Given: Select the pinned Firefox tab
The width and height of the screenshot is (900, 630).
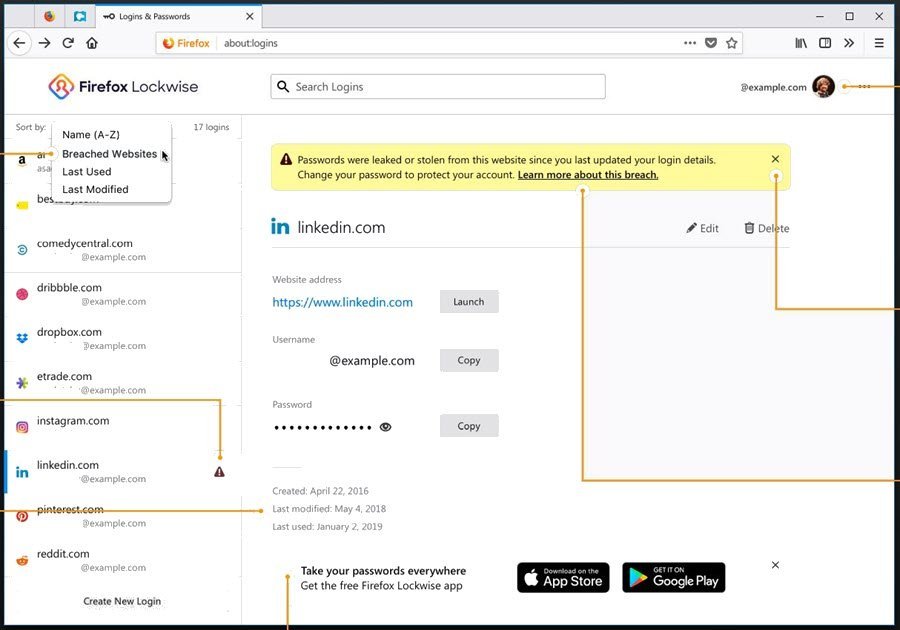Looking at the screenshot, I should click(x=49, y=16).
